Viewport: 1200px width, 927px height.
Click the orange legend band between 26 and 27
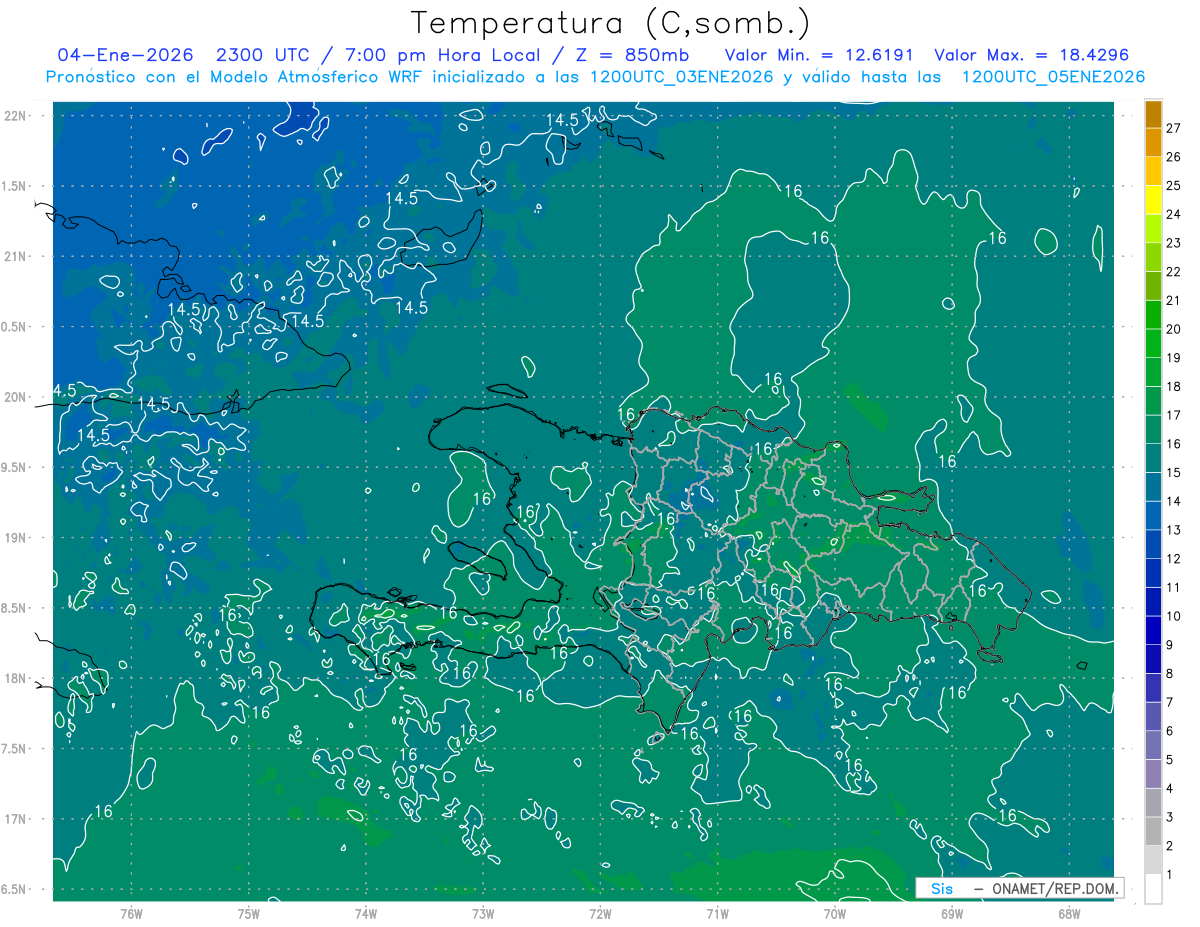pos(1153,142)
